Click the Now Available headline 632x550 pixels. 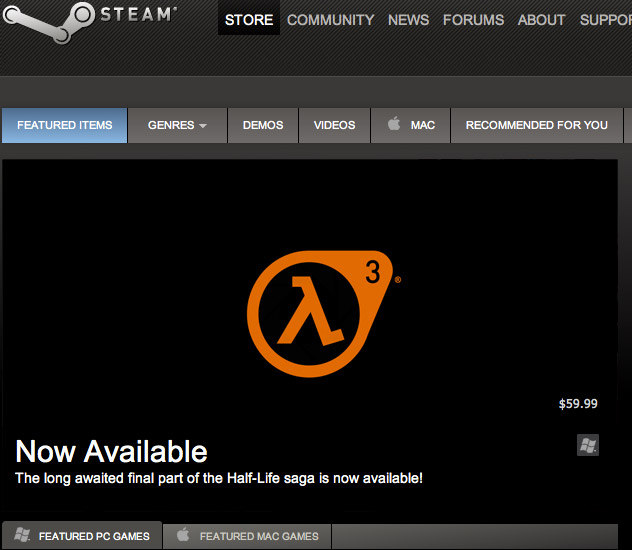click(111, 451)
